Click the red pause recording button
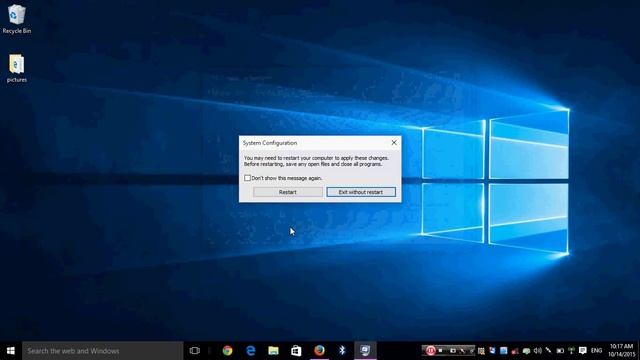Image resolution: width=640 pixels, height=360 pixels. tap(430, 351)
